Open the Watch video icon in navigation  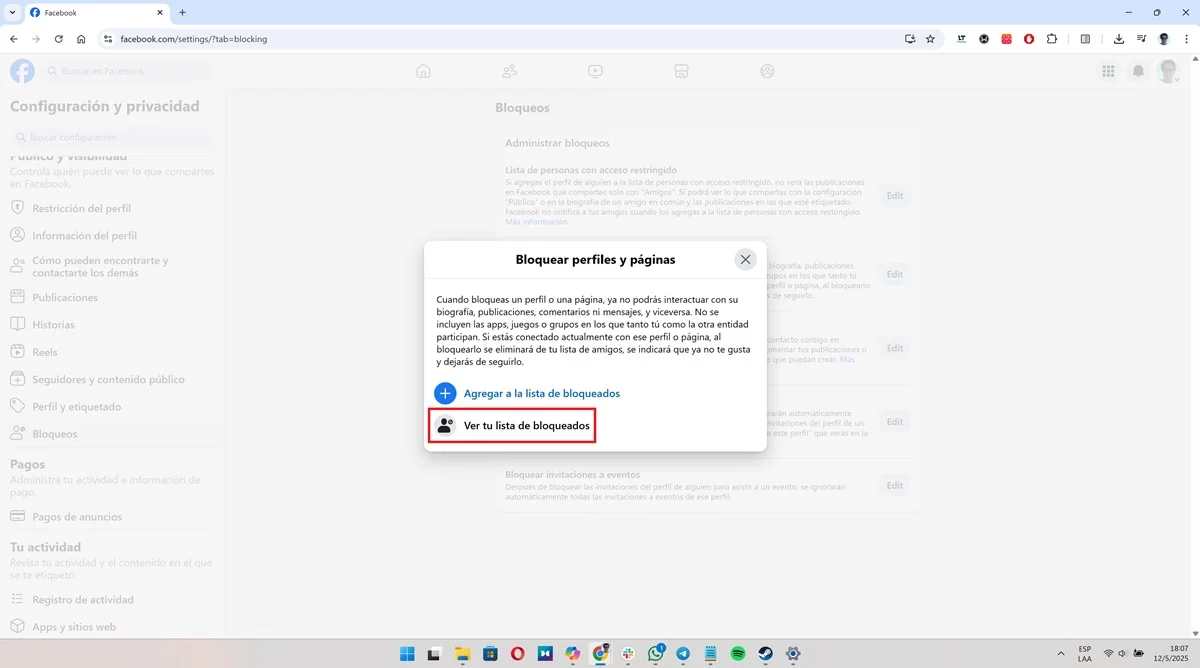595,71
